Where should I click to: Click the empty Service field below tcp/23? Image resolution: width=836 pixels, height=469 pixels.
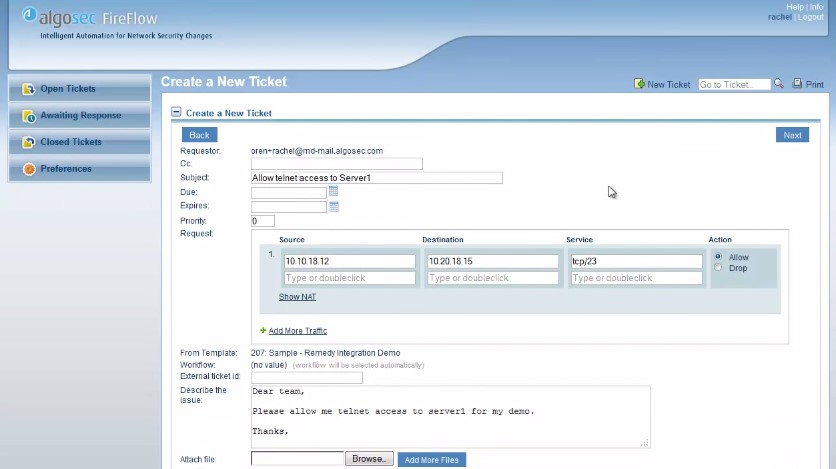coord(636,278)
